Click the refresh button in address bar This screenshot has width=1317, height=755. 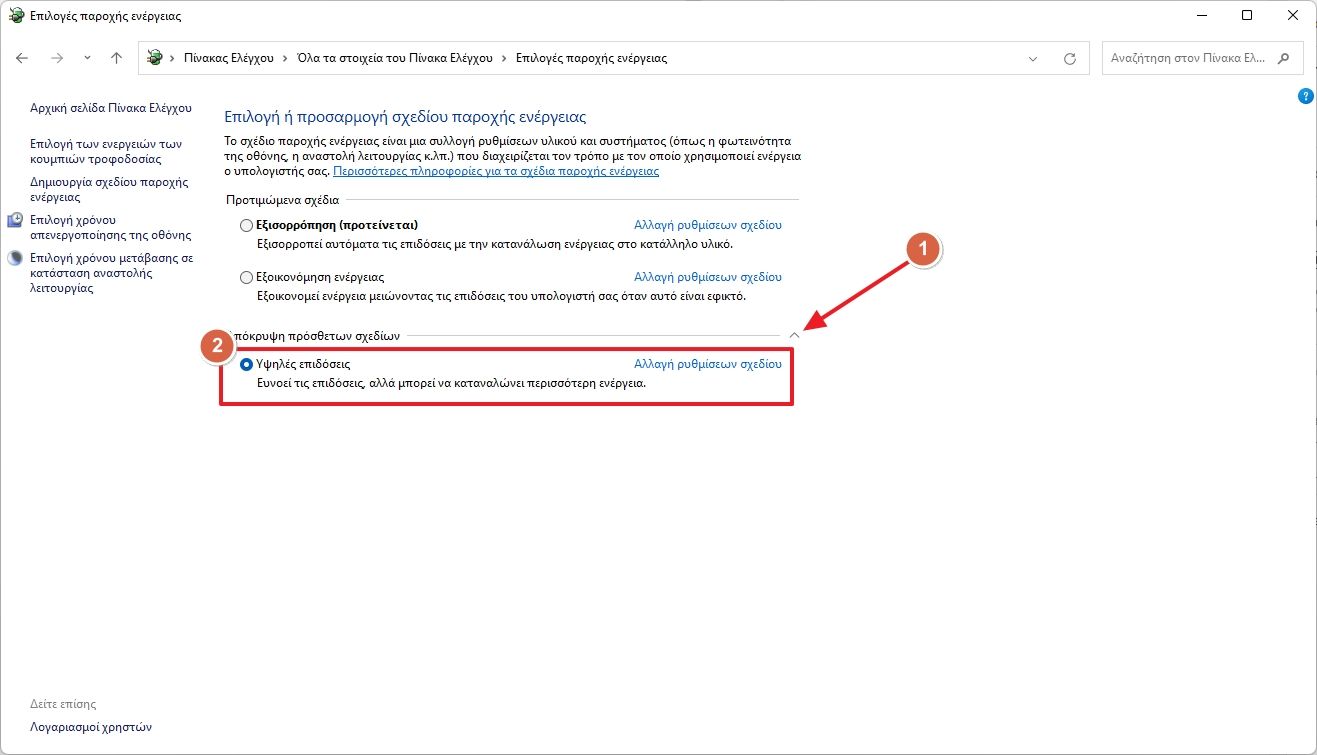1069,58
